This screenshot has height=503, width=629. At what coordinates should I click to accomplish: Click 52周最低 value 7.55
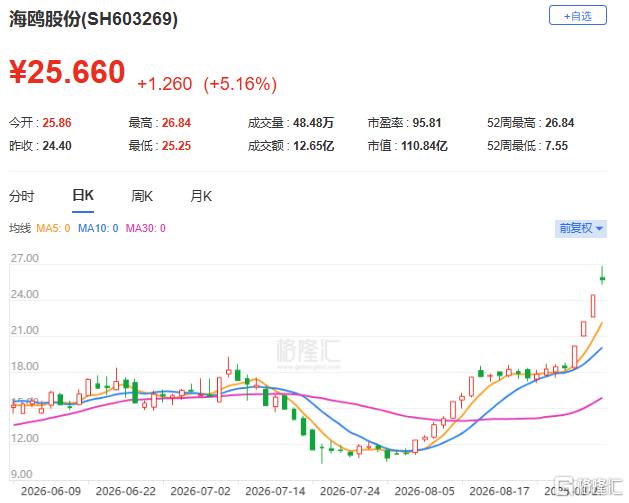(556, 146)
